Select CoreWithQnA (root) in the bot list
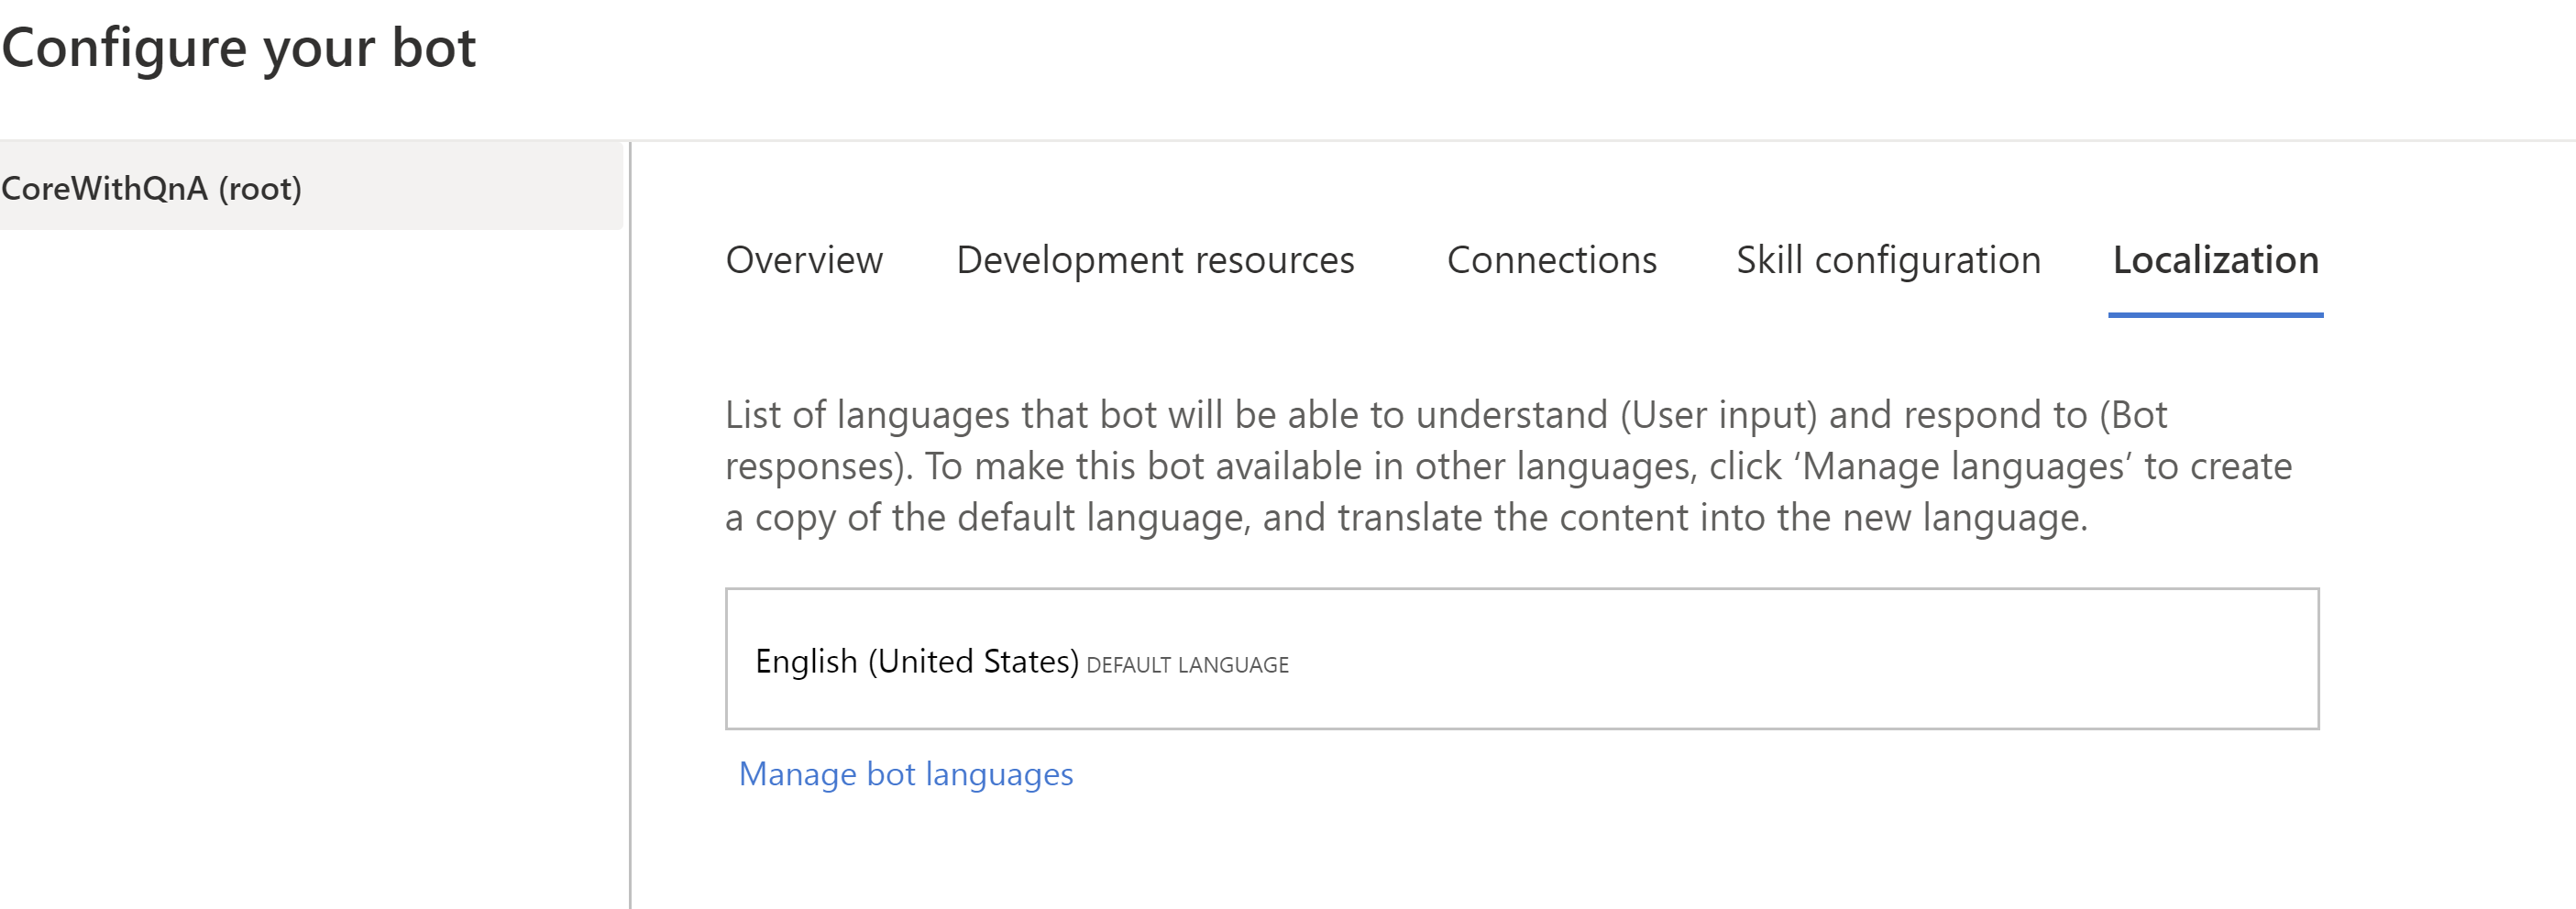This screenshot has height=909, width=2576. pos(155,186)
